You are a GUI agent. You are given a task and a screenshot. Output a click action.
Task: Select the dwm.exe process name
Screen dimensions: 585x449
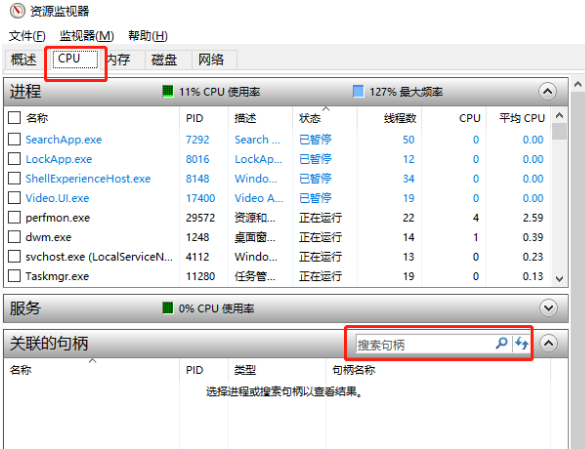48,237
